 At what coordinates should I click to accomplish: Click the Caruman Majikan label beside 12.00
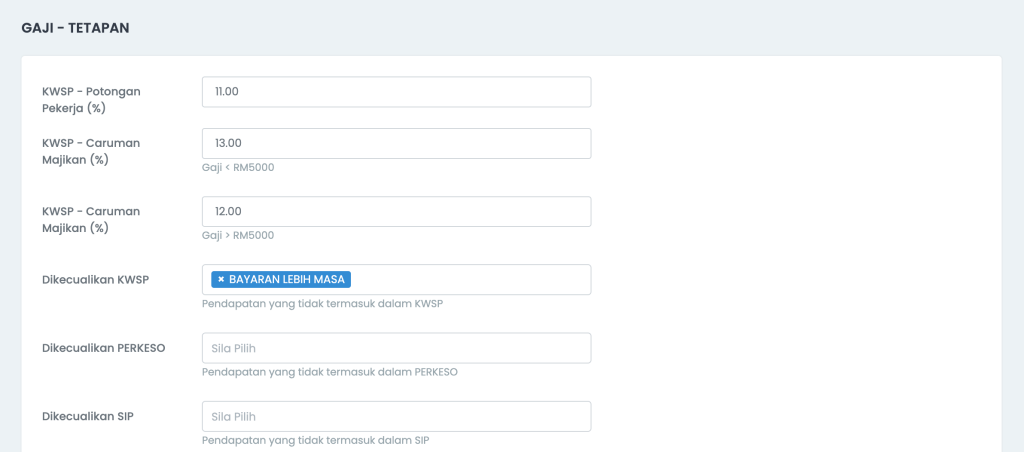[91, 219]
